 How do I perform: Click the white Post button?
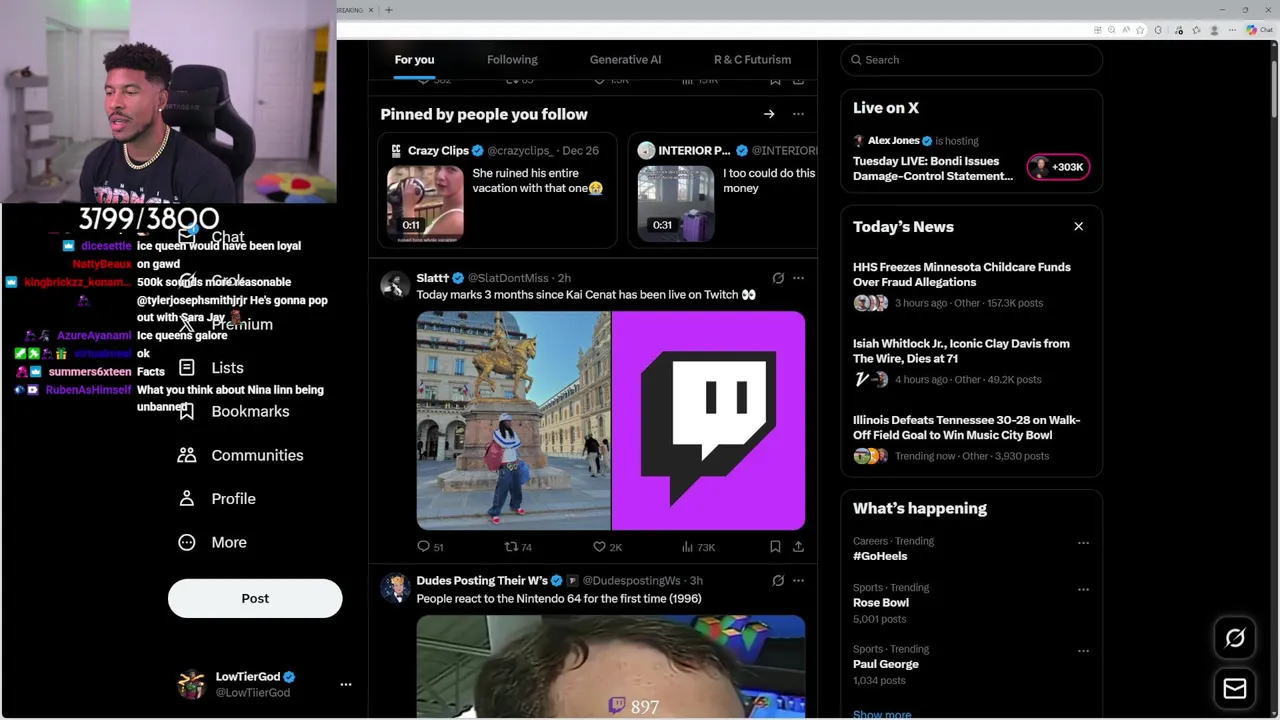pyautogui.click(x=255, y=598)
